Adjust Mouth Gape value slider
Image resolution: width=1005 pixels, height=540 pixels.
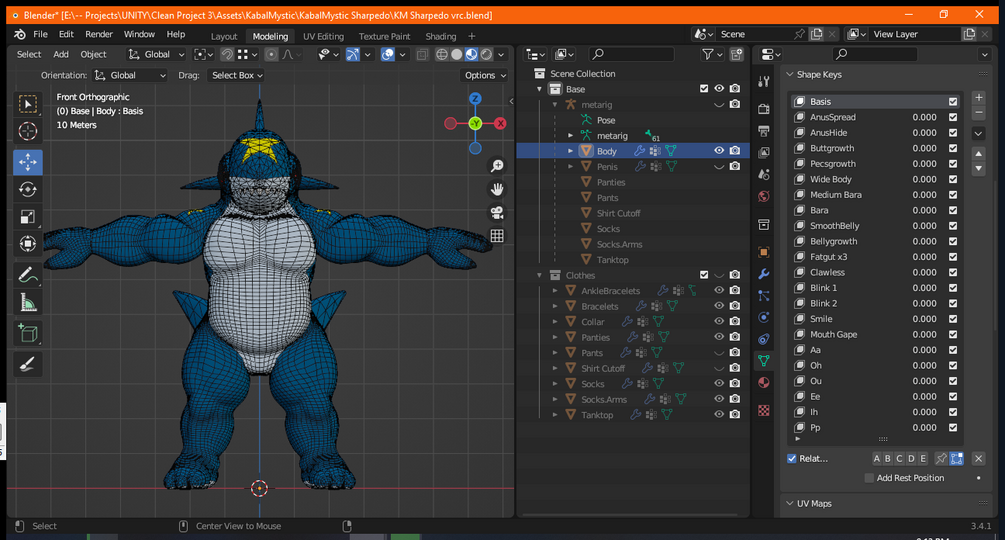click(x=924, y=334)
